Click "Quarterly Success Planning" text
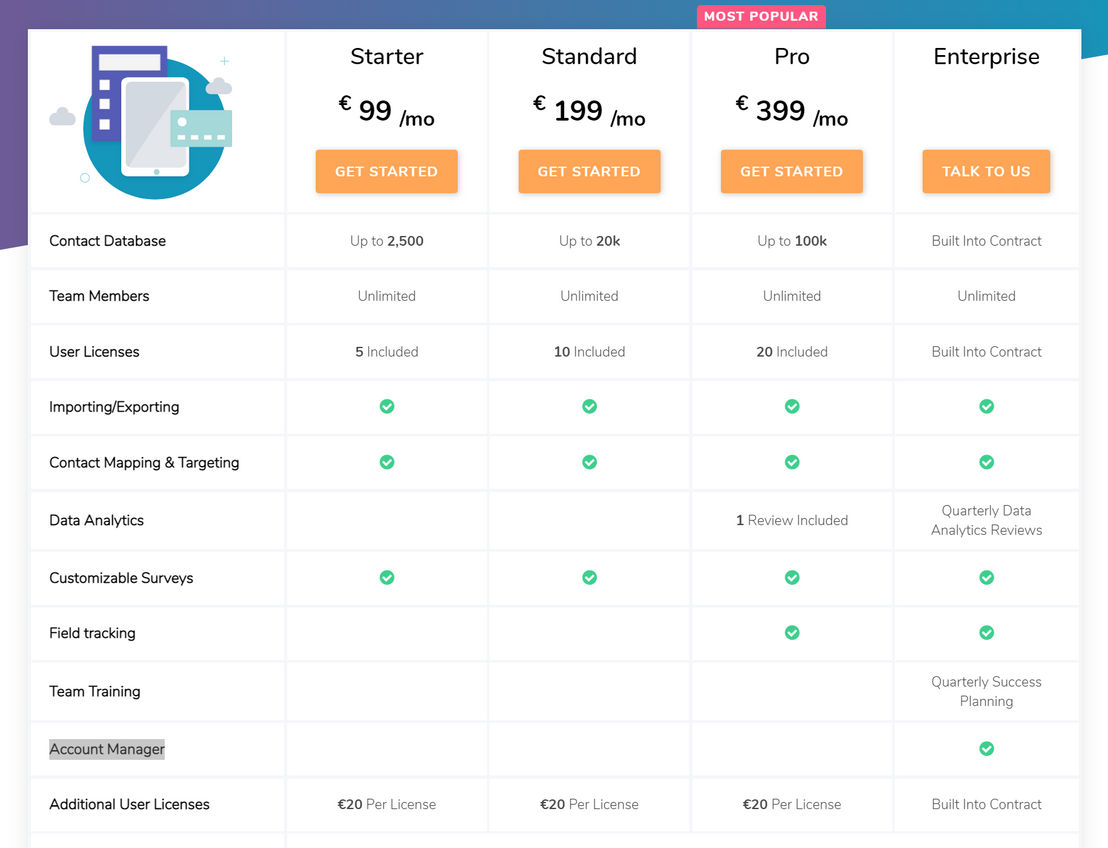The height and width of the screenshot is (848, 1108). click(986, 691)
